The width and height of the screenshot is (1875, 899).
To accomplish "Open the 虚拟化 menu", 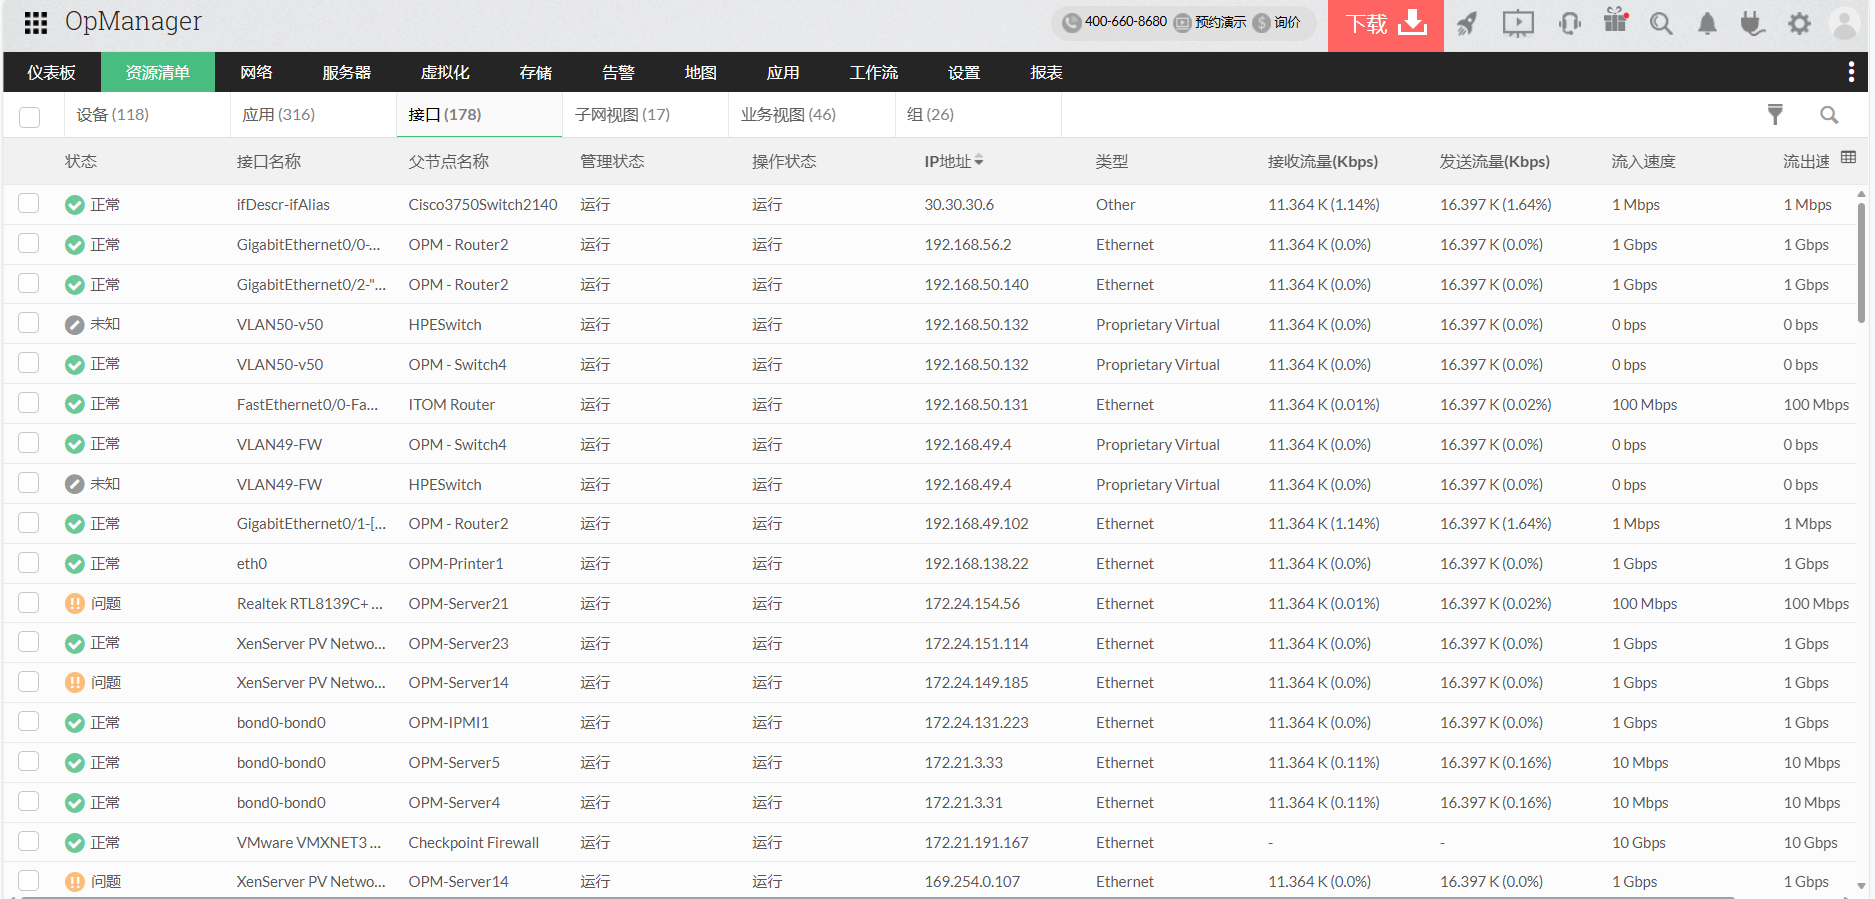I will click(445, 72).
